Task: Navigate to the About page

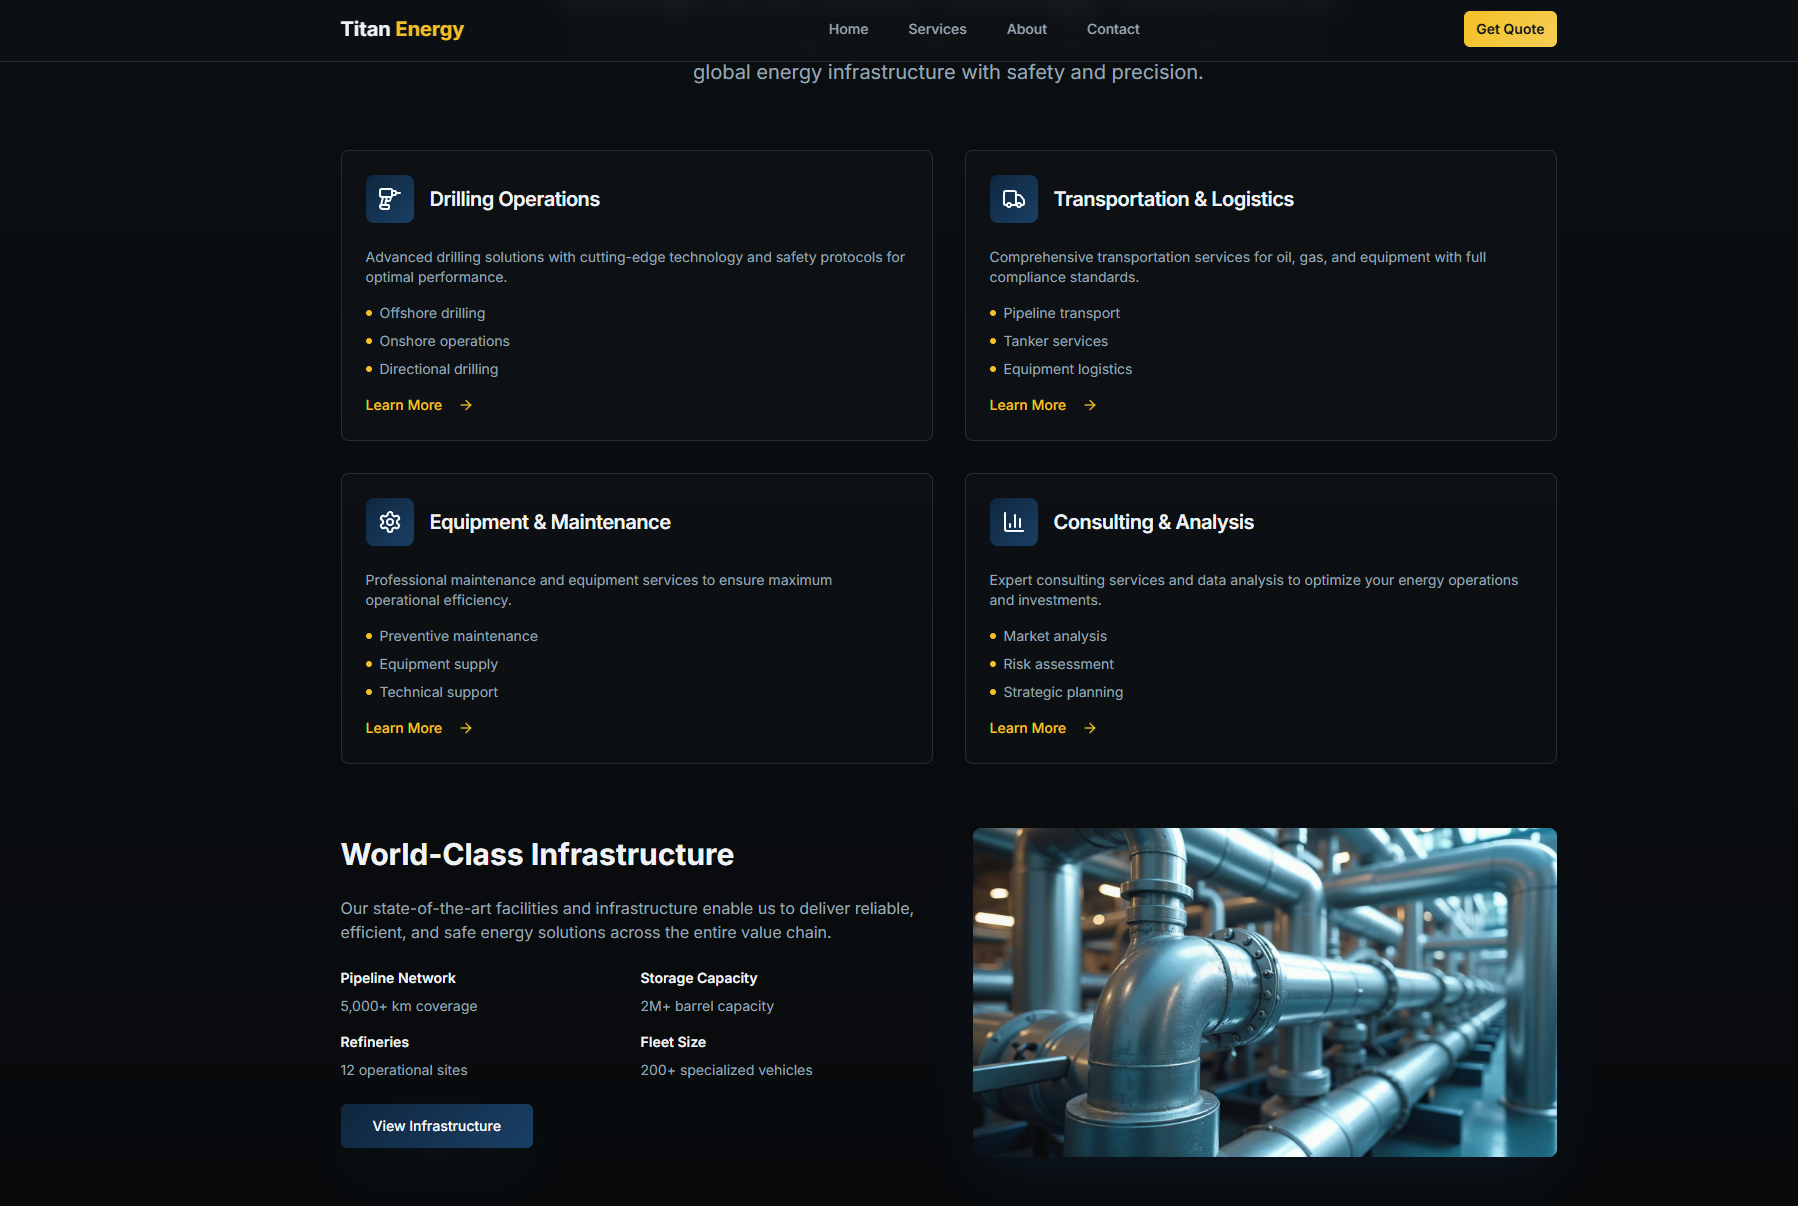Action: 1026,29
